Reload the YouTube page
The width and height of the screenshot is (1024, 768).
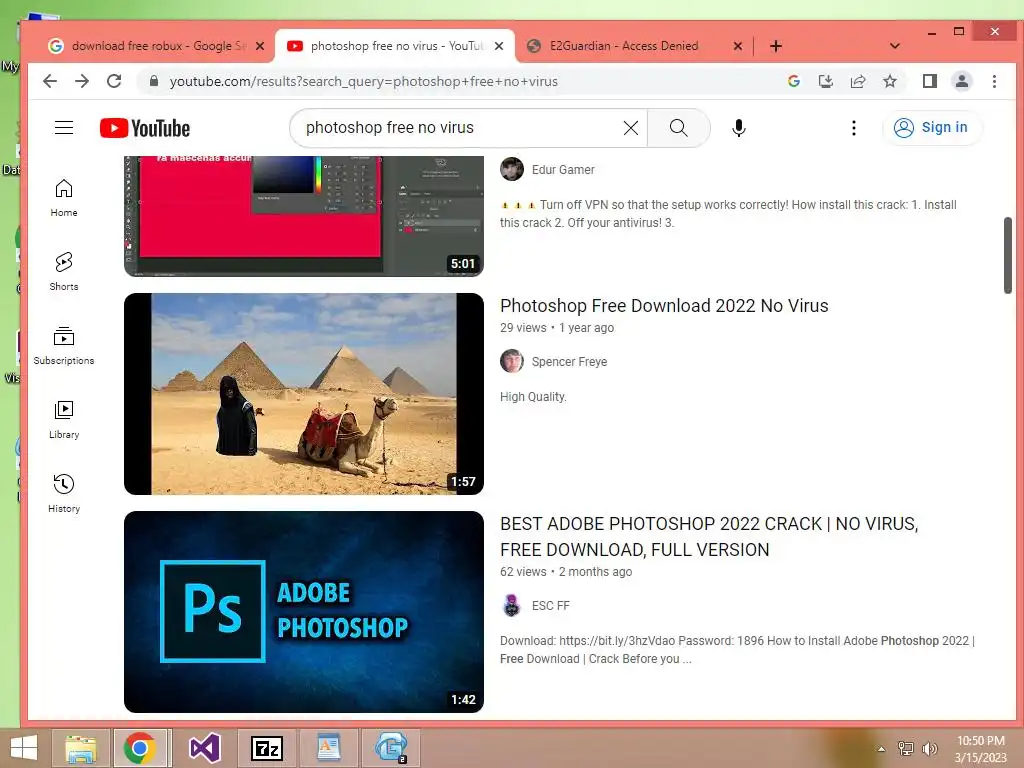pyautogui.click(x=114, y=81)
